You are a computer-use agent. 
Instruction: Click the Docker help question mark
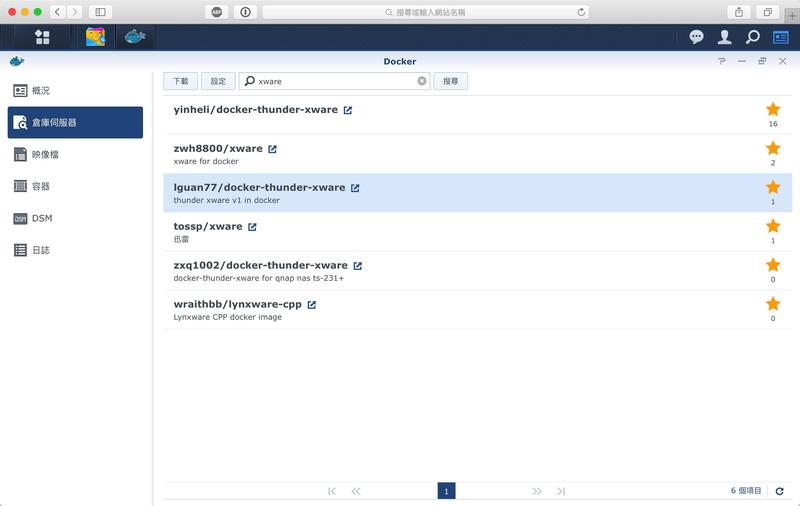click(x=721, y=61)
